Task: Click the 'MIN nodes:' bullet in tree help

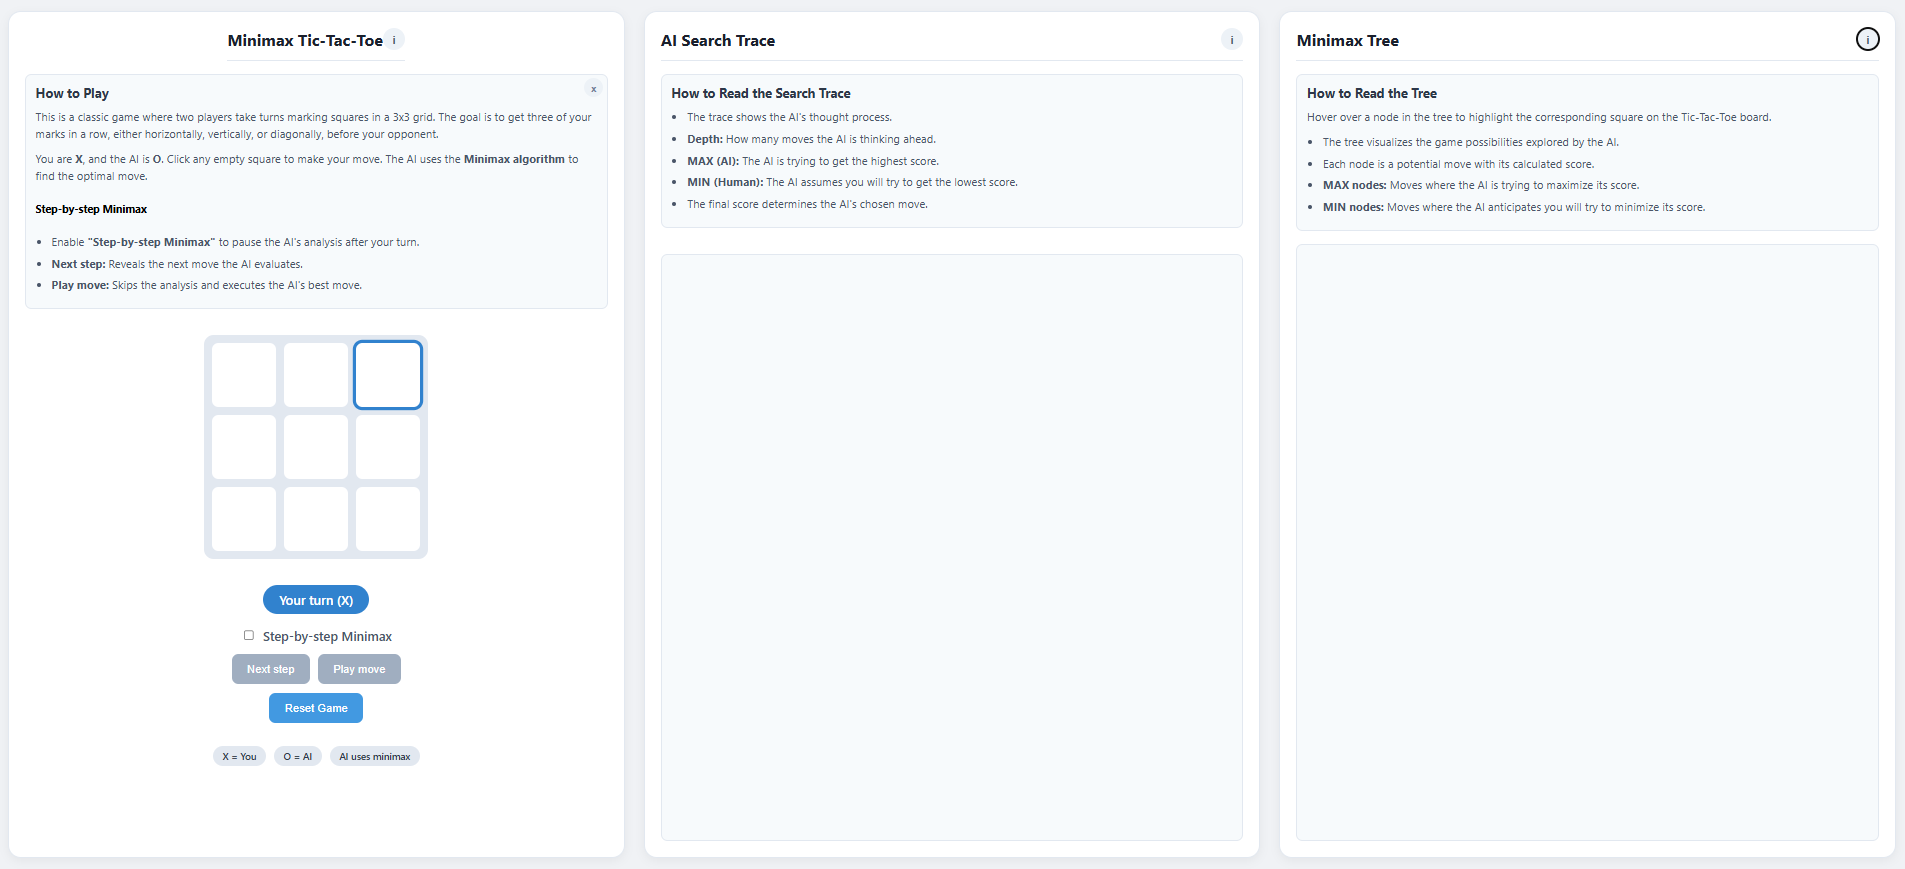Action: click(1514, 207)
